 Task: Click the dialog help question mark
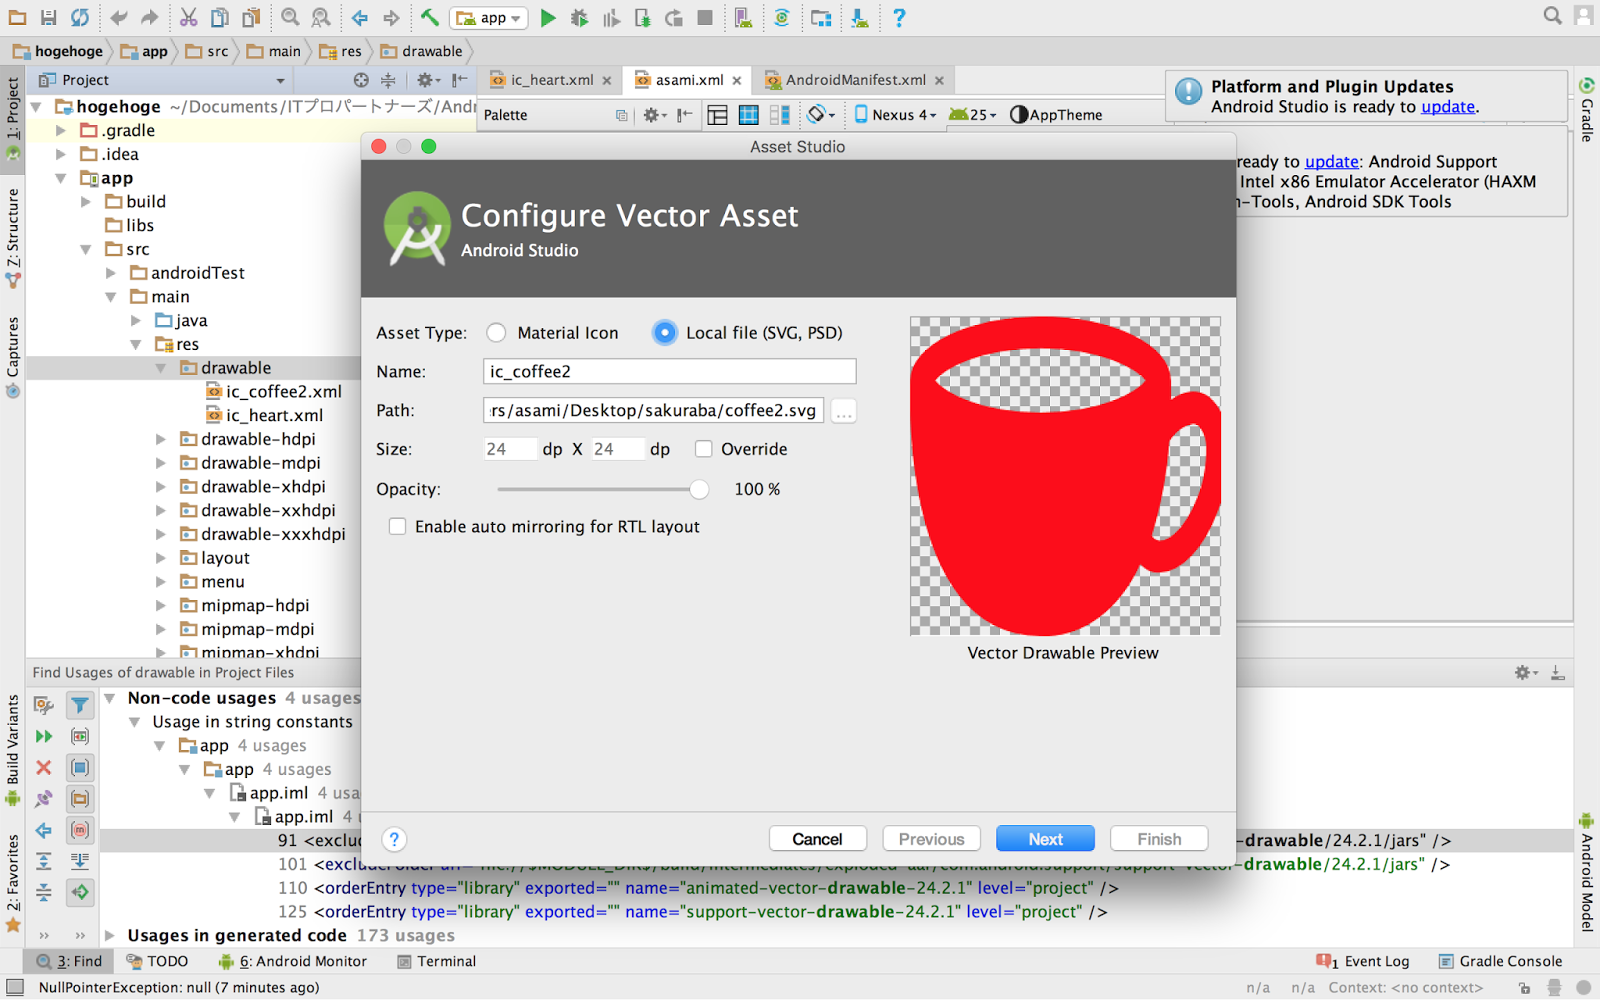tap(394, 839)
